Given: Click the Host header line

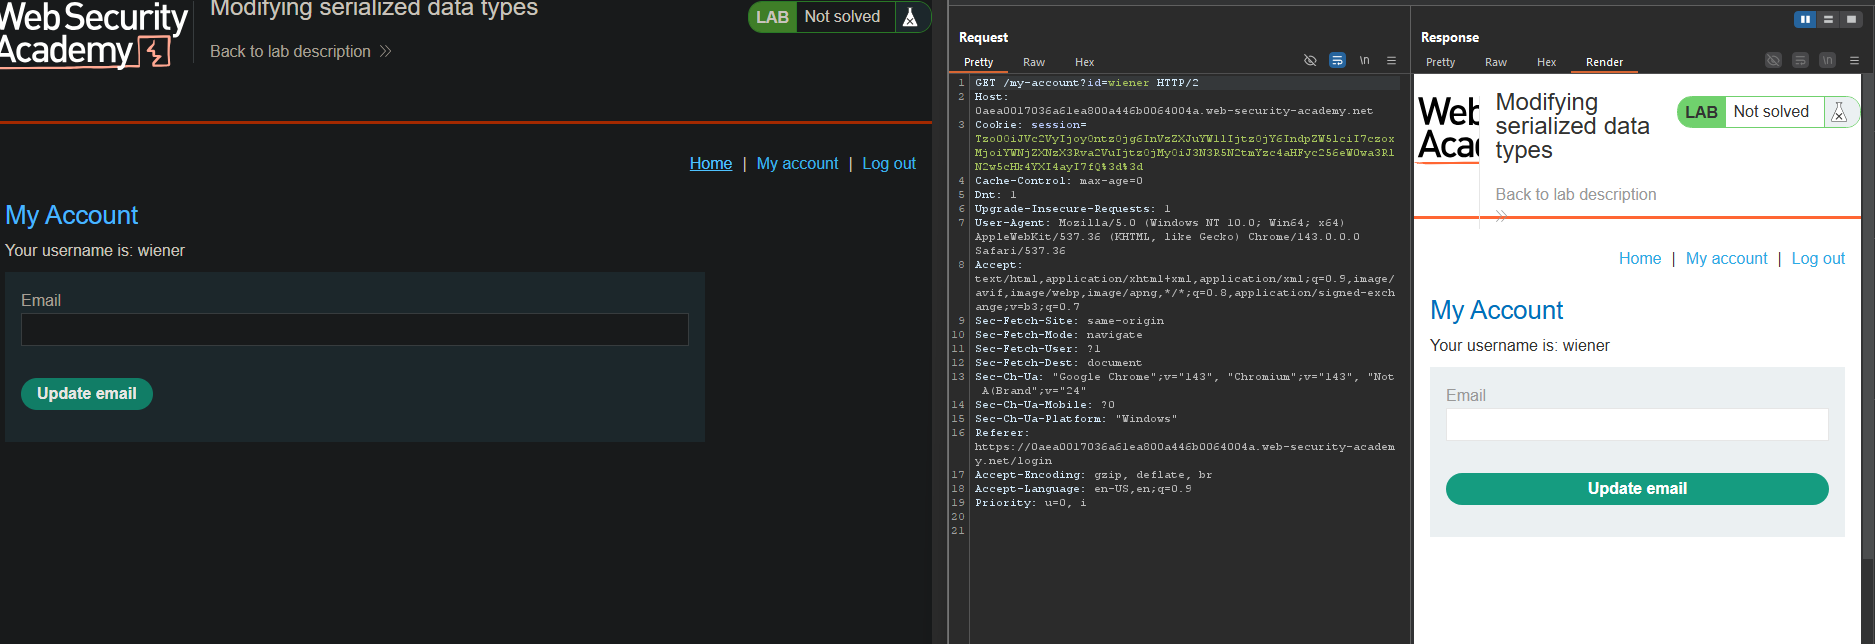Looking at the screenshot, I should pyautogui.click(x=1174, y=104).
